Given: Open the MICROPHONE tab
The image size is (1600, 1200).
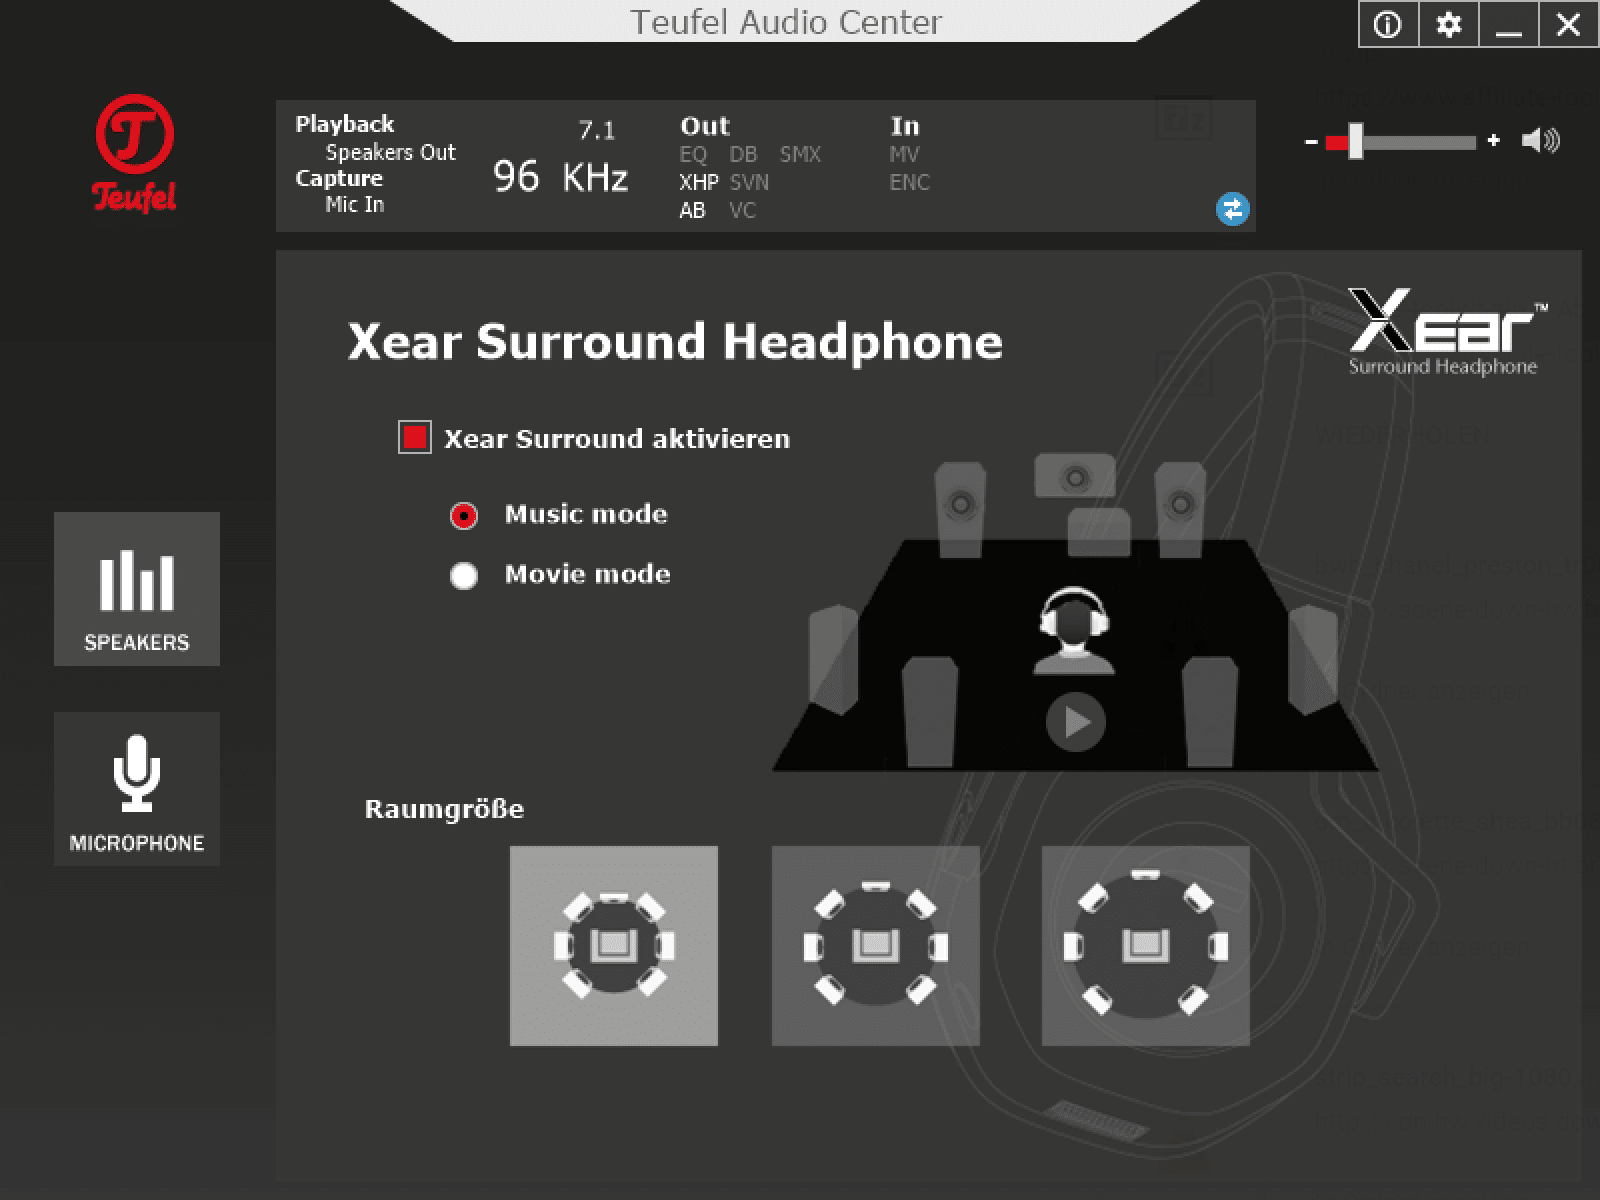Looking at the screenshot, I should (x=137, y=789).
